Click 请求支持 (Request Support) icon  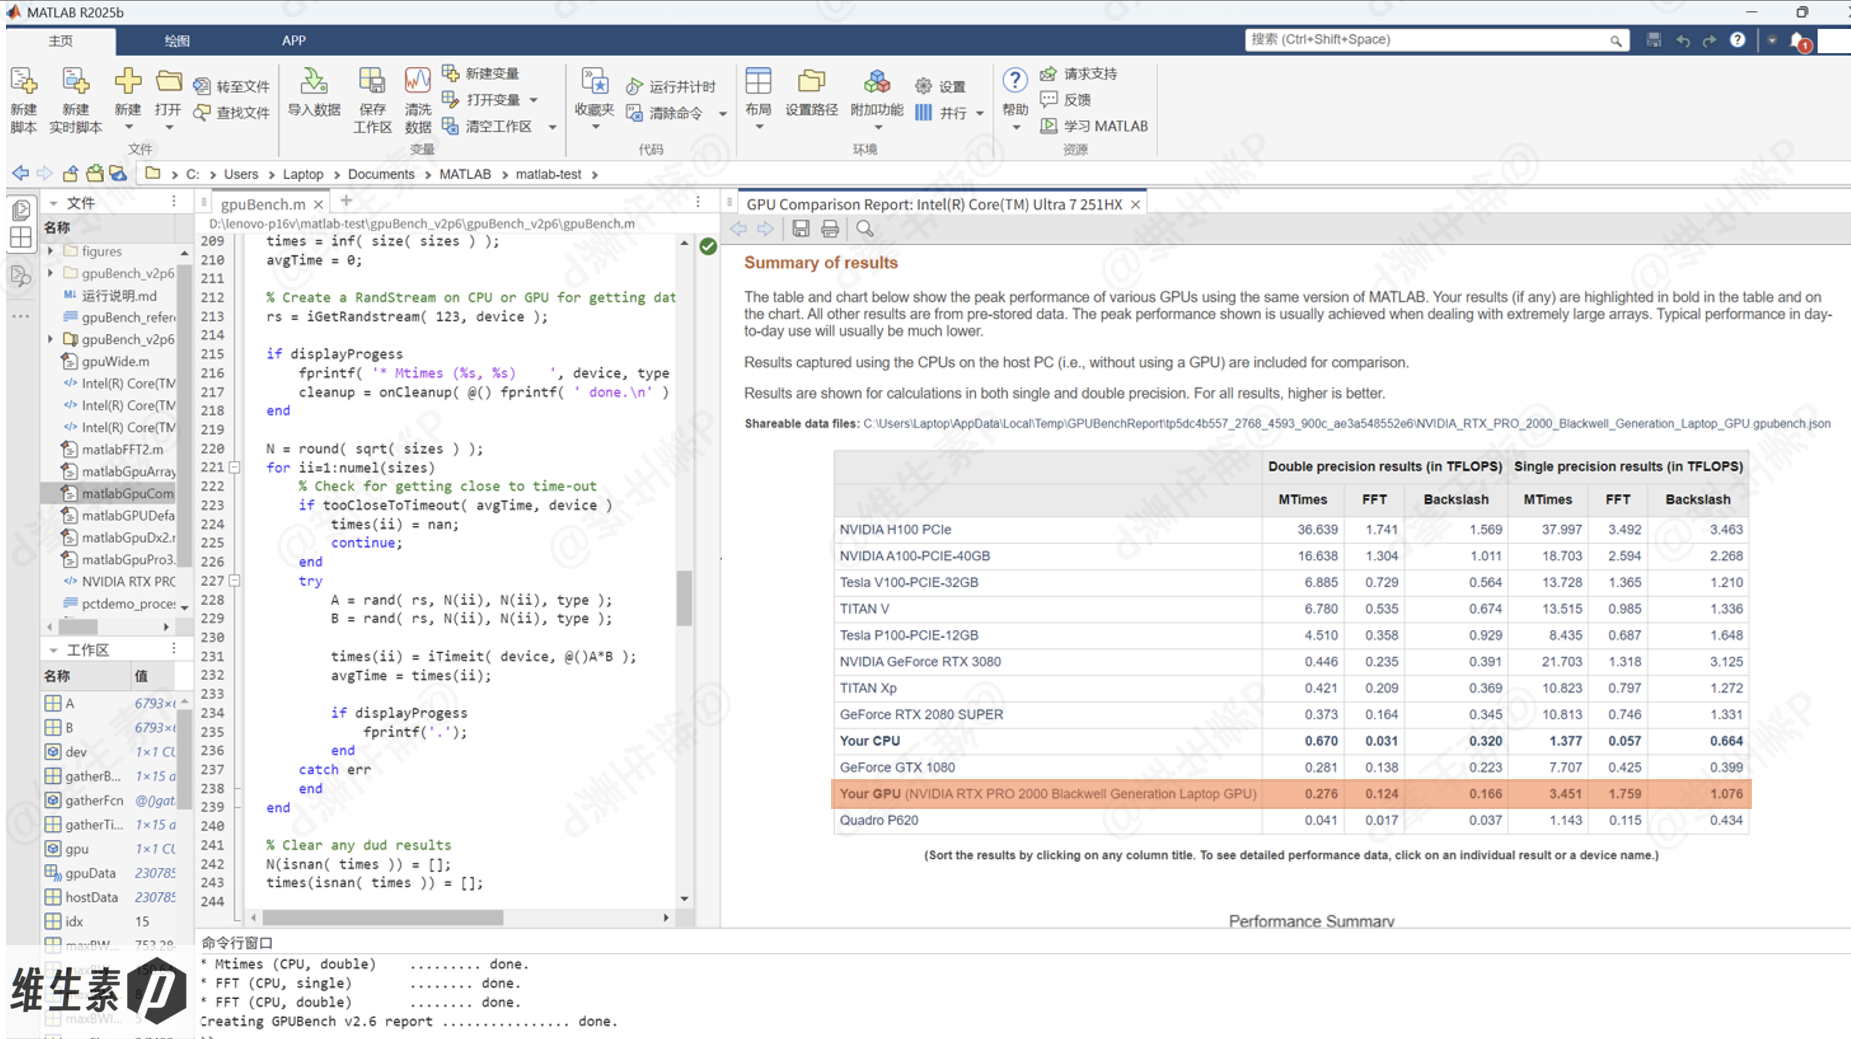pos(1048,73)
